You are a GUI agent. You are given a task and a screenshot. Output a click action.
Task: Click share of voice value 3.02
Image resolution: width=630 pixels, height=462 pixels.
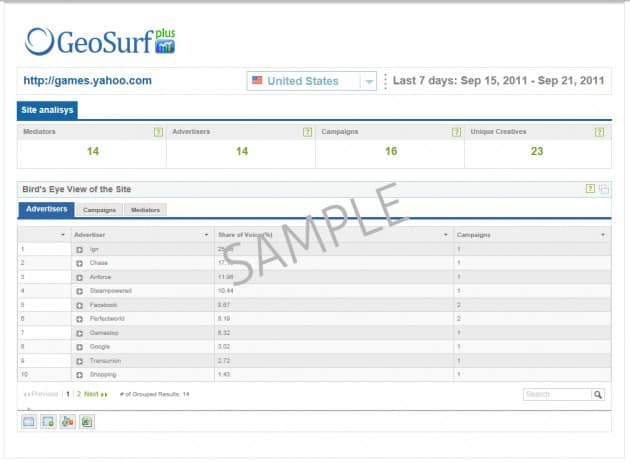point(224,346)
